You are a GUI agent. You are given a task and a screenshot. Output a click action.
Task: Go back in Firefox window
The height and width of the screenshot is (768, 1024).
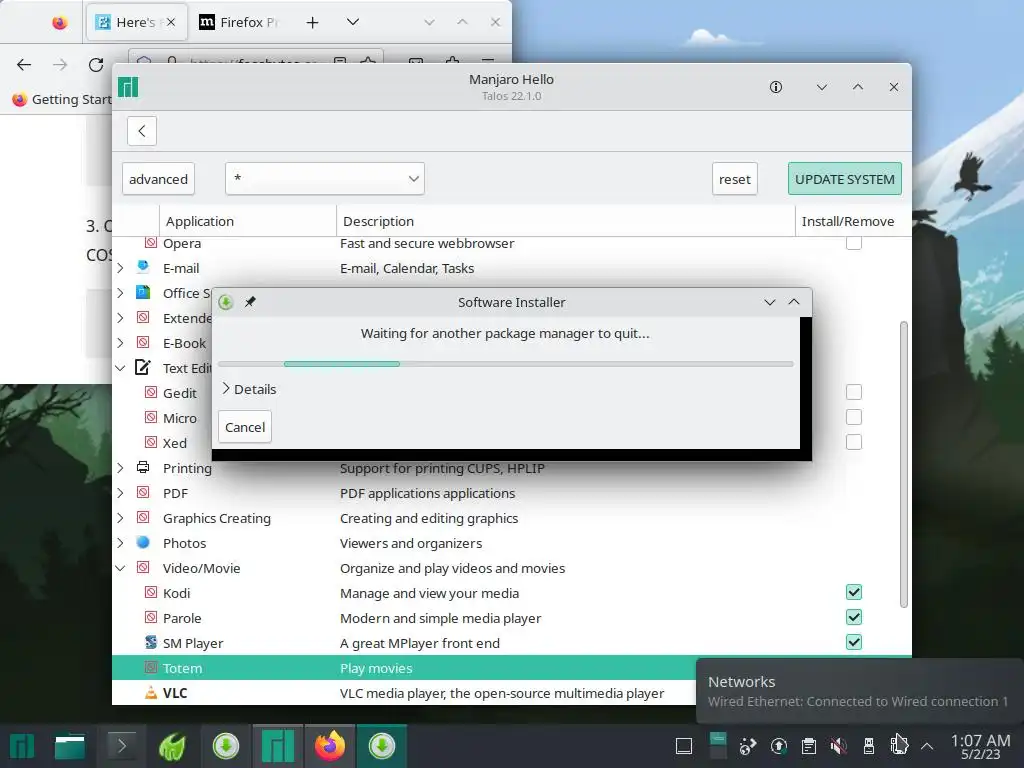(24, 64)
